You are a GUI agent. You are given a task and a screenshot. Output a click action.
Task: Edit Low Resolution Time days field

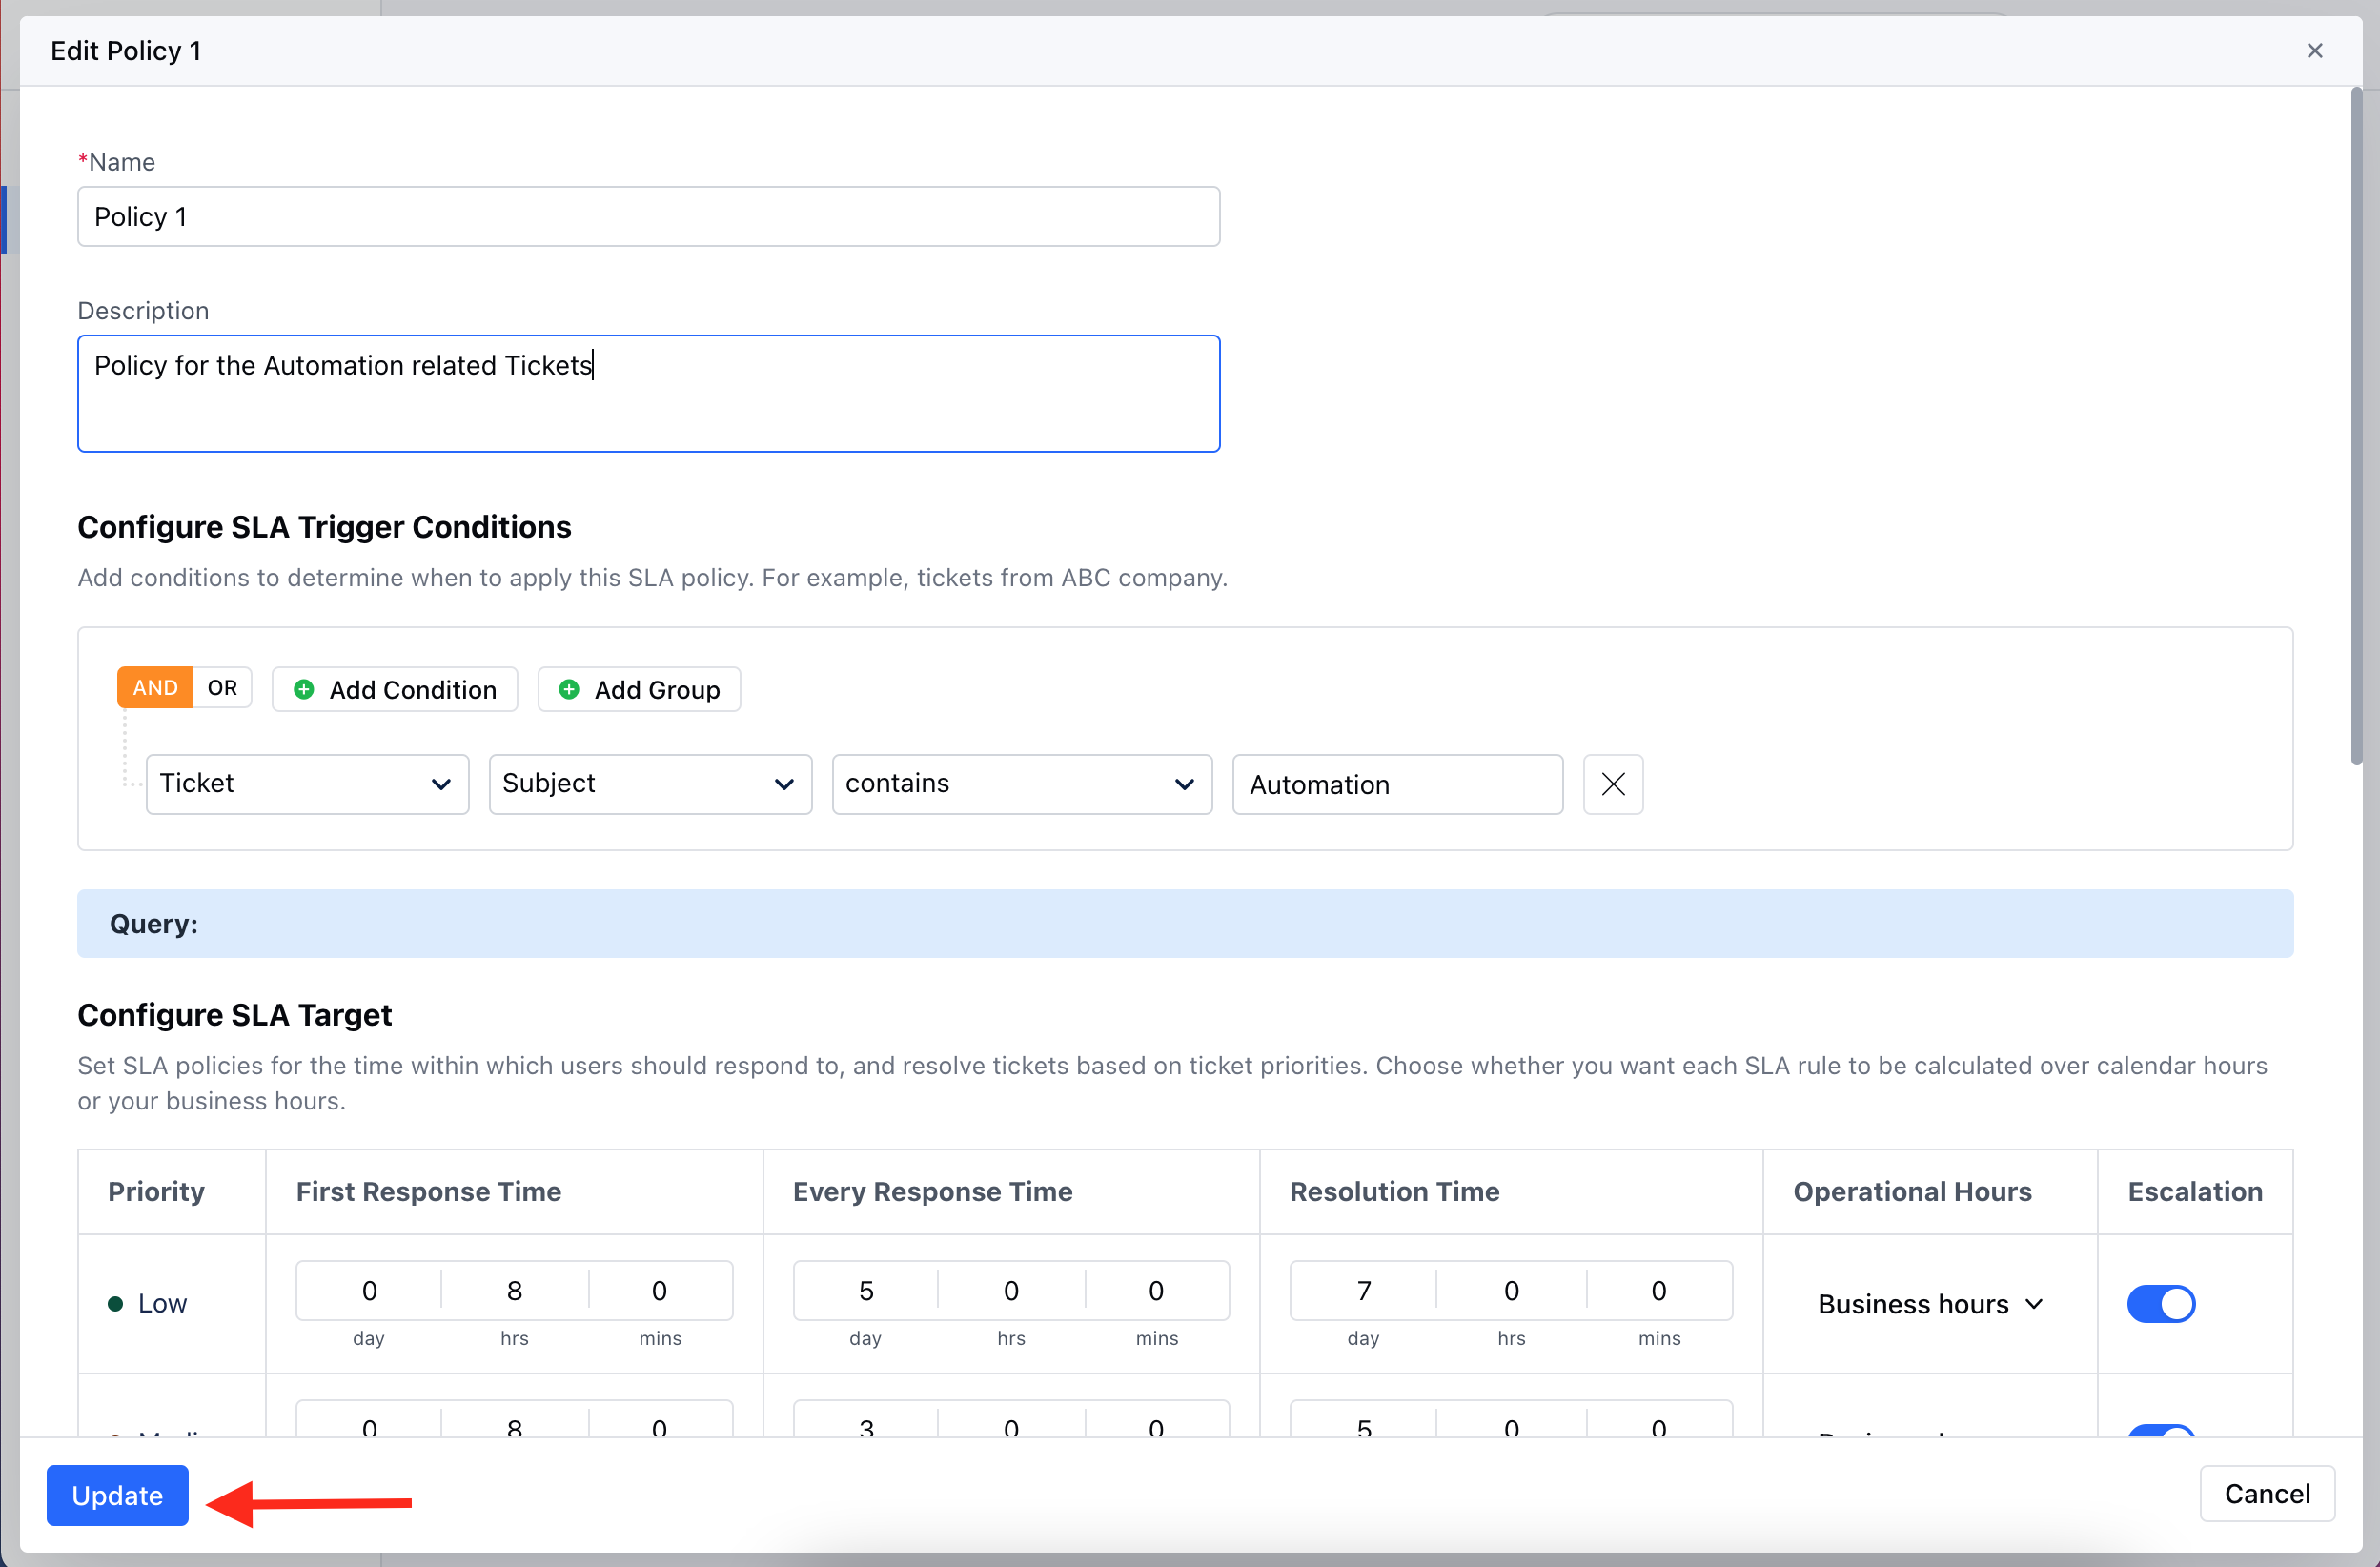point(1363,1291)
